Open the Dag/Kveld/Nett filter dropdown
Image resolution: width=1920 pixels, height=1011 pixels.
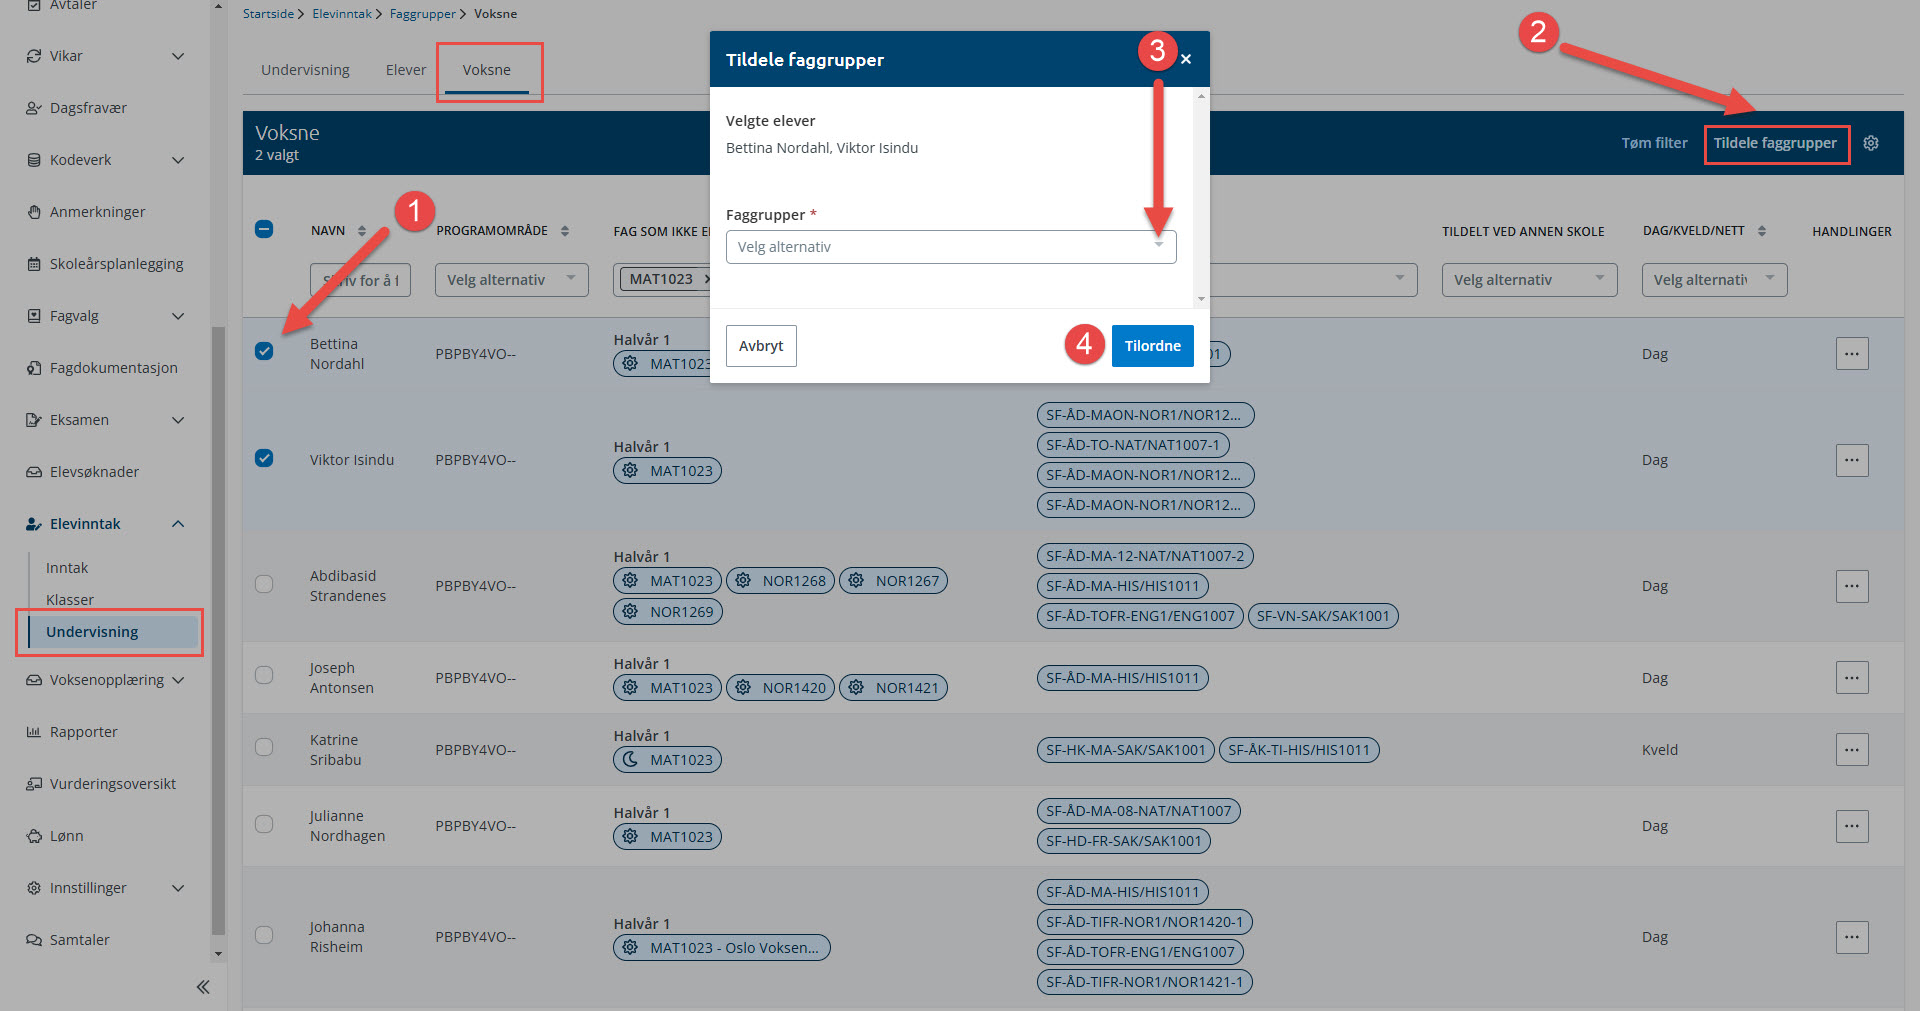(x=1714, y=280)
